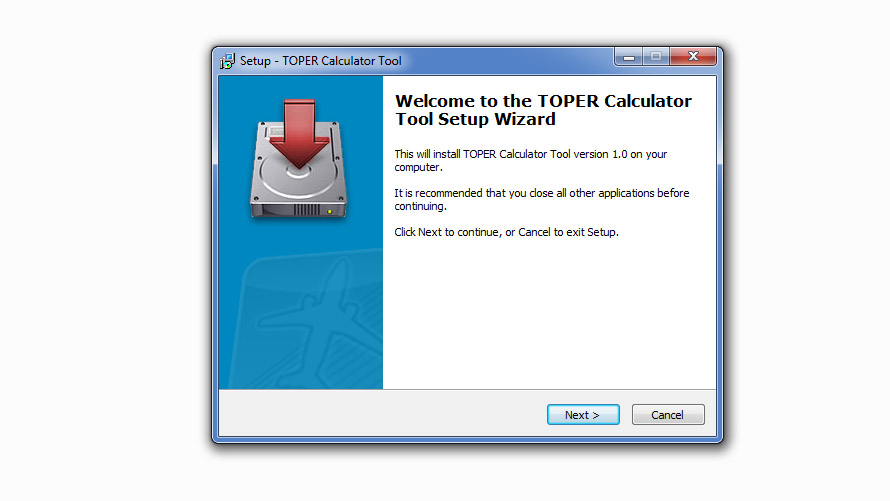Minimize the setup window
The width and height of the screenshot is (890, 501).
click(628, 56)
